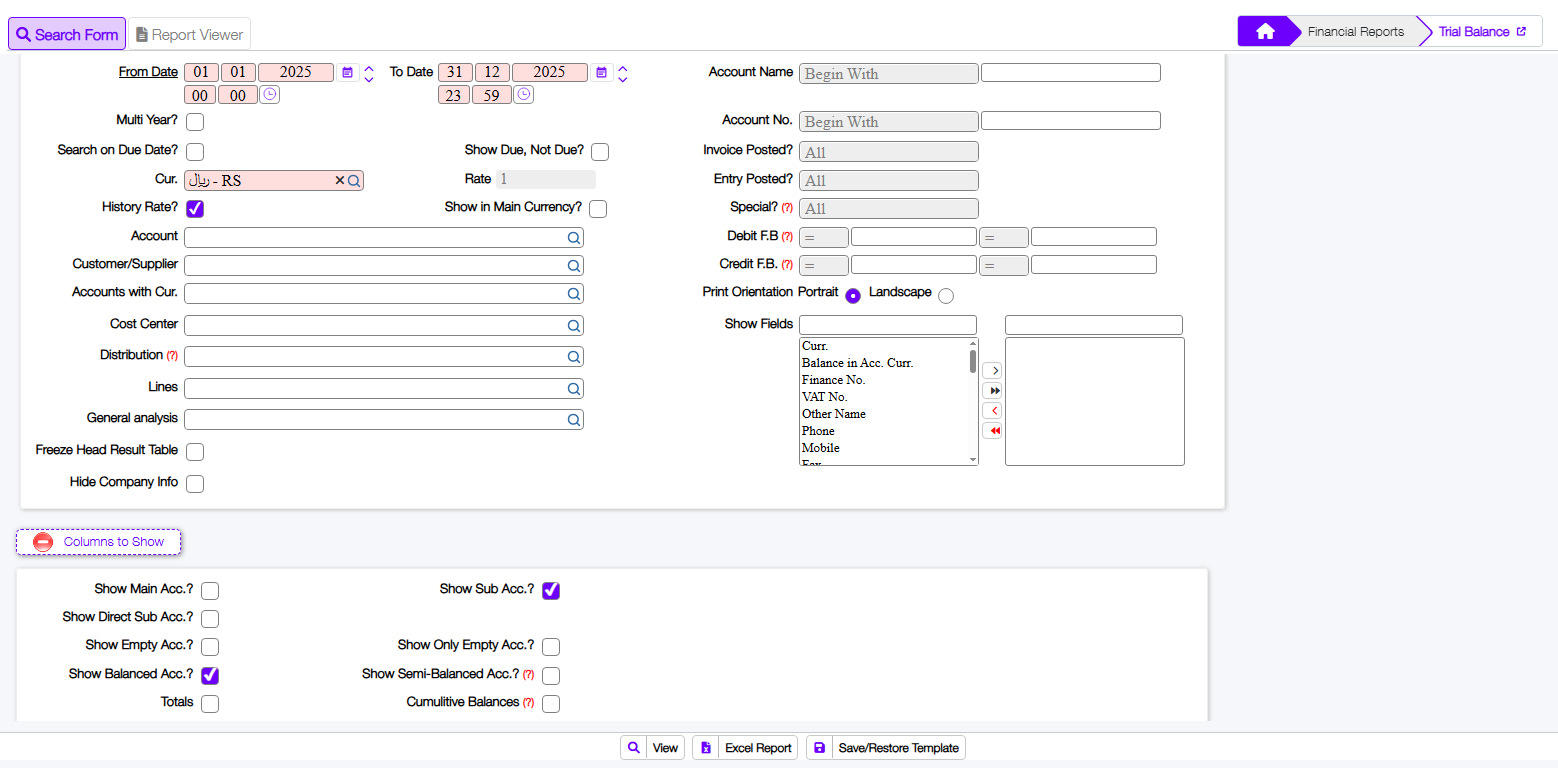Uncheck the History Rate checkbox
Screen dimensions: 1558x768
[x=195, y=209]
